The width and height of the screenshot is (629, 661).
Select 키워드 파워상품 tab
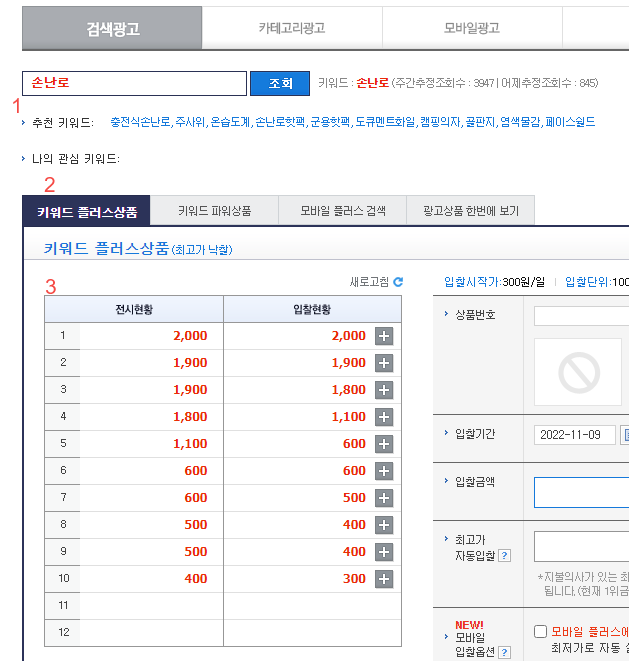coord(214,211)
